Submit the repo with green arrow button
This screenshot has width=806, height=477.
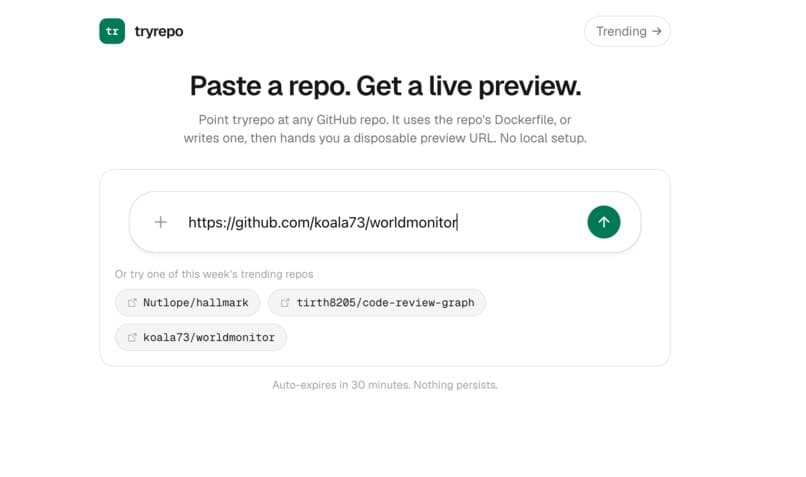pos(603,222)
